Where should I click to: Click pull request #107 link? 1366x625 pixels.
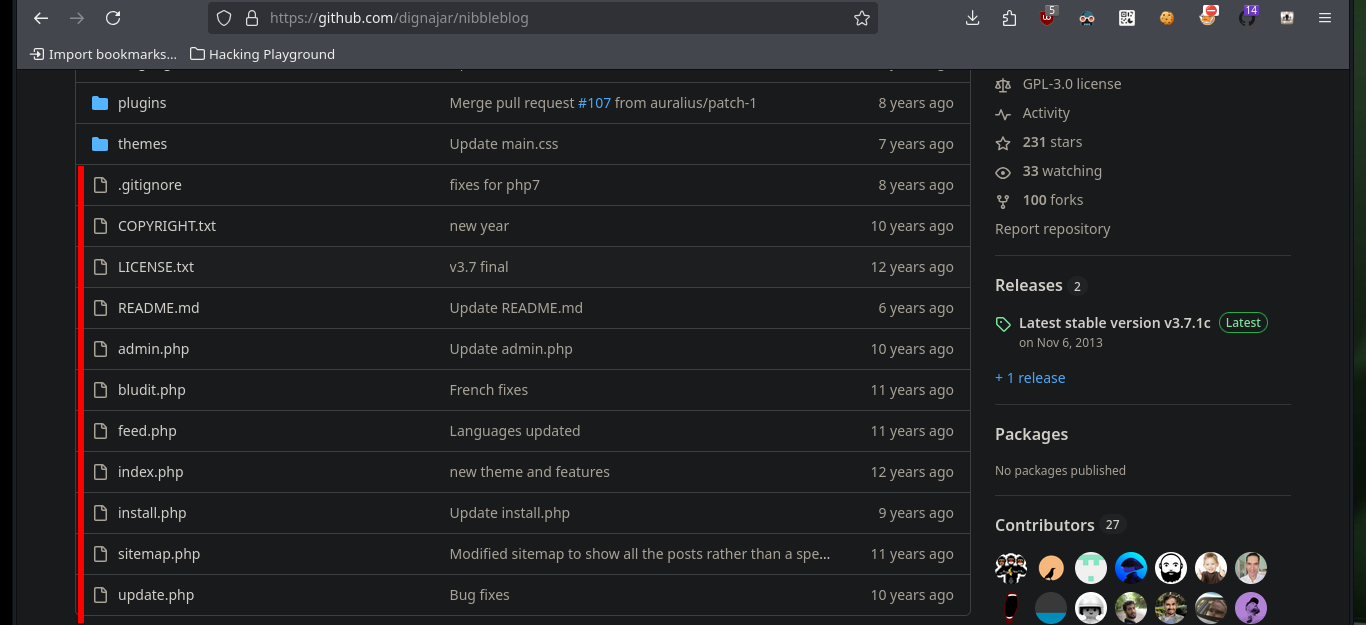click(x=594, y=103)
